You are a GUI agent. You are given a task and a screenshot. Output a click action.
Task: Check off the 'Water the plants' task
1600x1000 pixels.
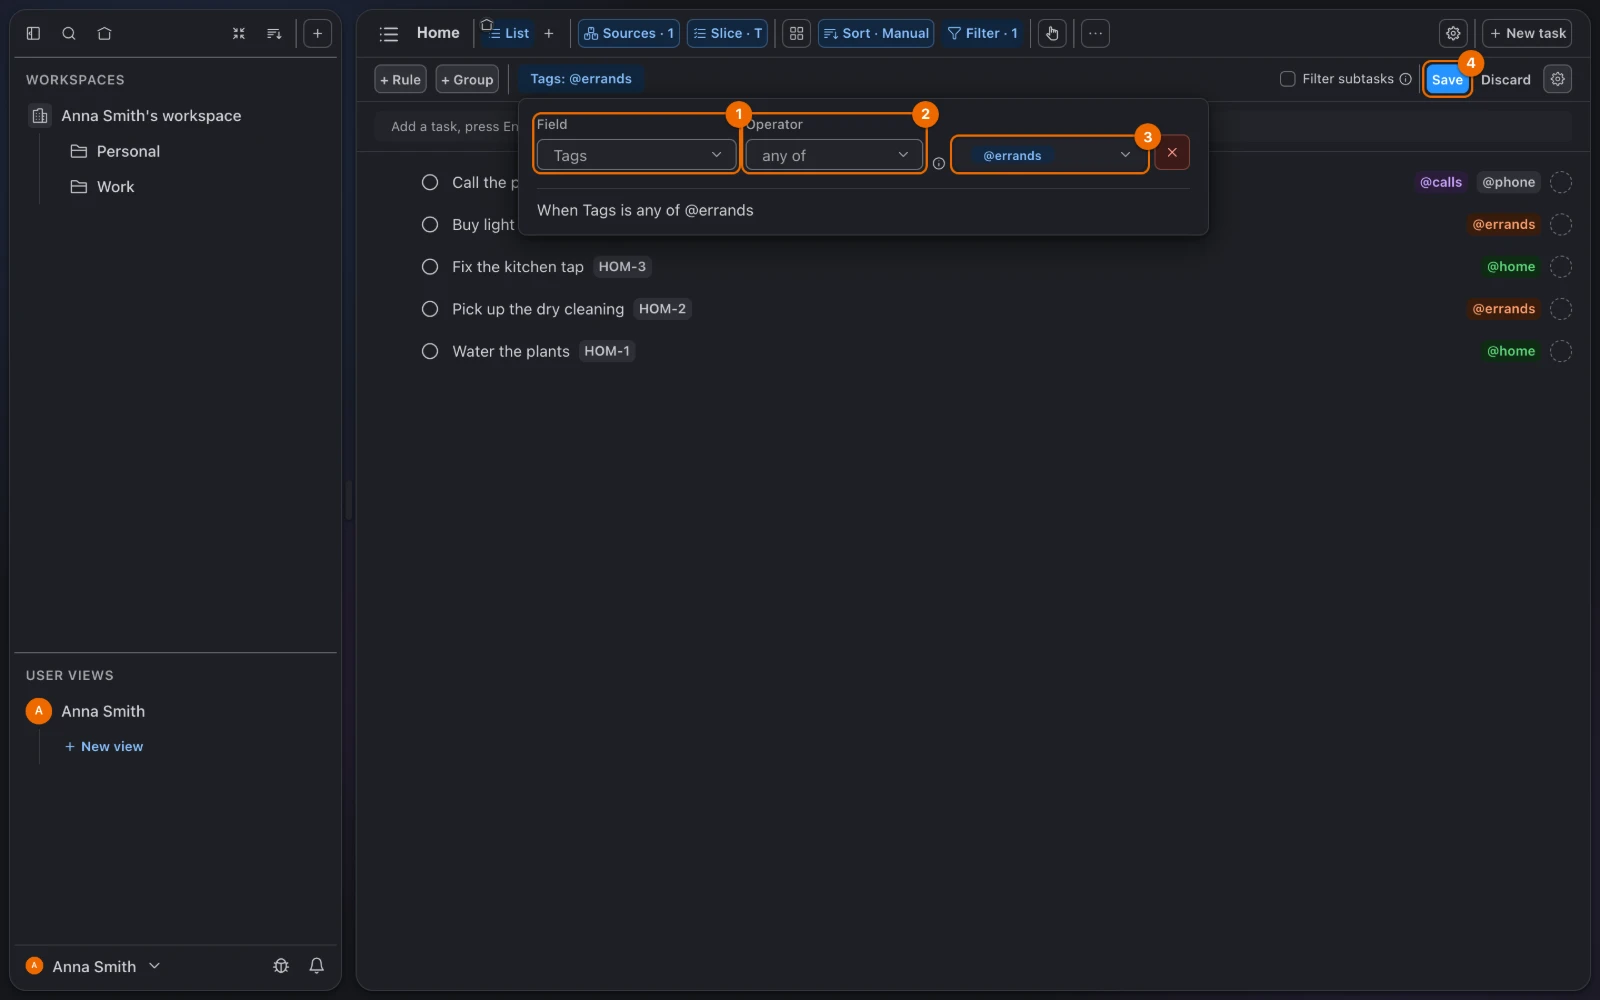click(430, 351)
